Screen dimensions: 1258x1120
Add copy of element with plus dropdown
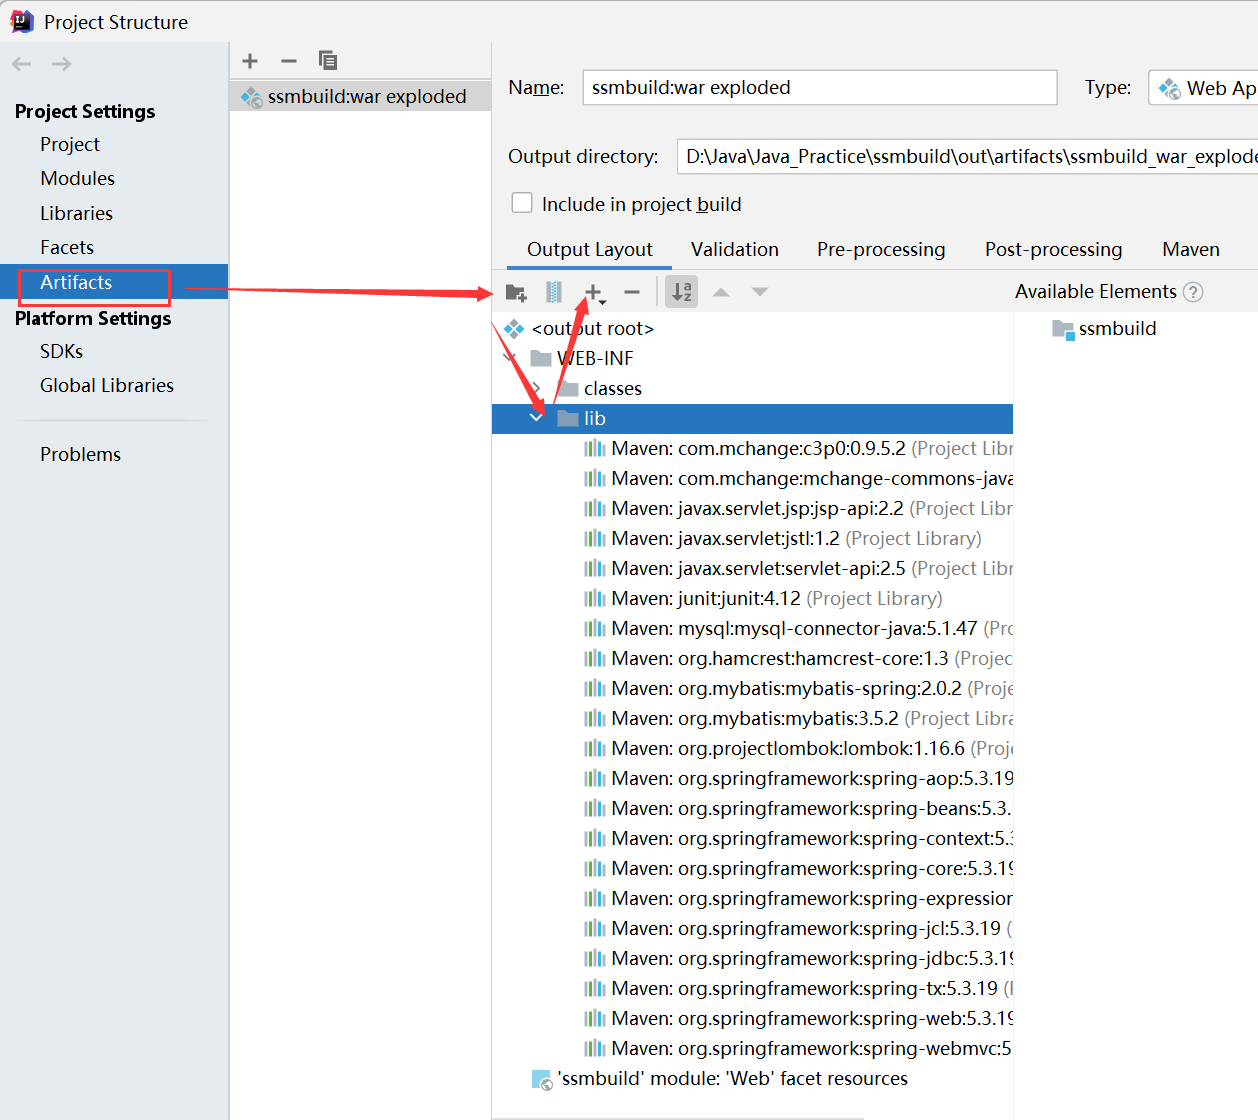pos(594,292)
